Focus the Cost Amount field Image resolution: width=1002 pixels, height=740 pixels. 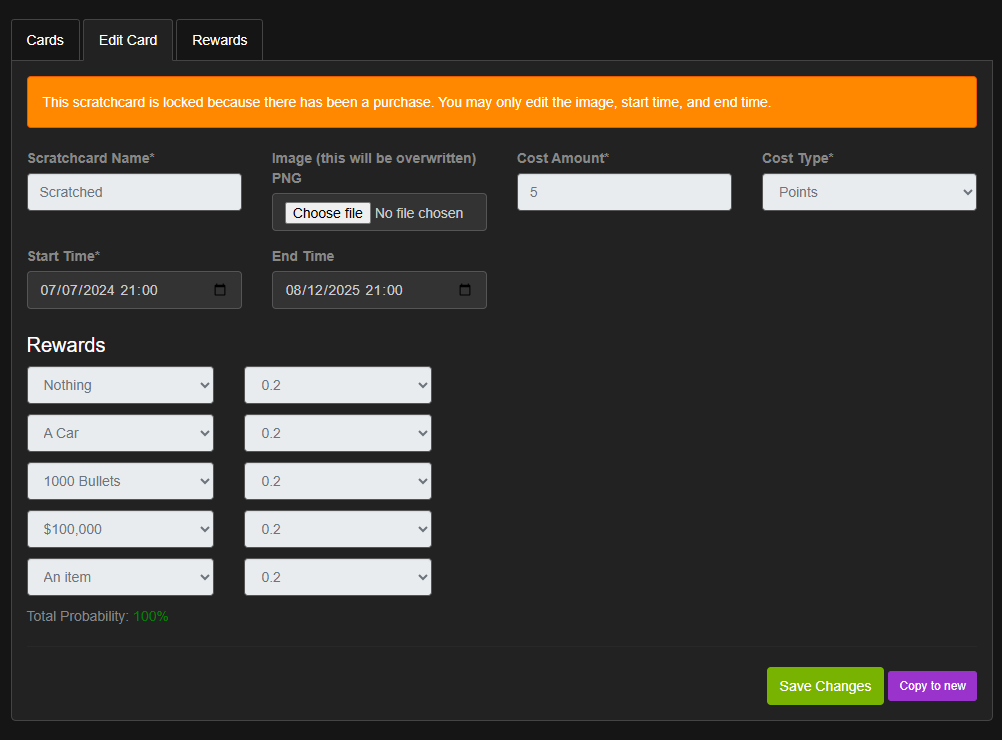[623, 192]
